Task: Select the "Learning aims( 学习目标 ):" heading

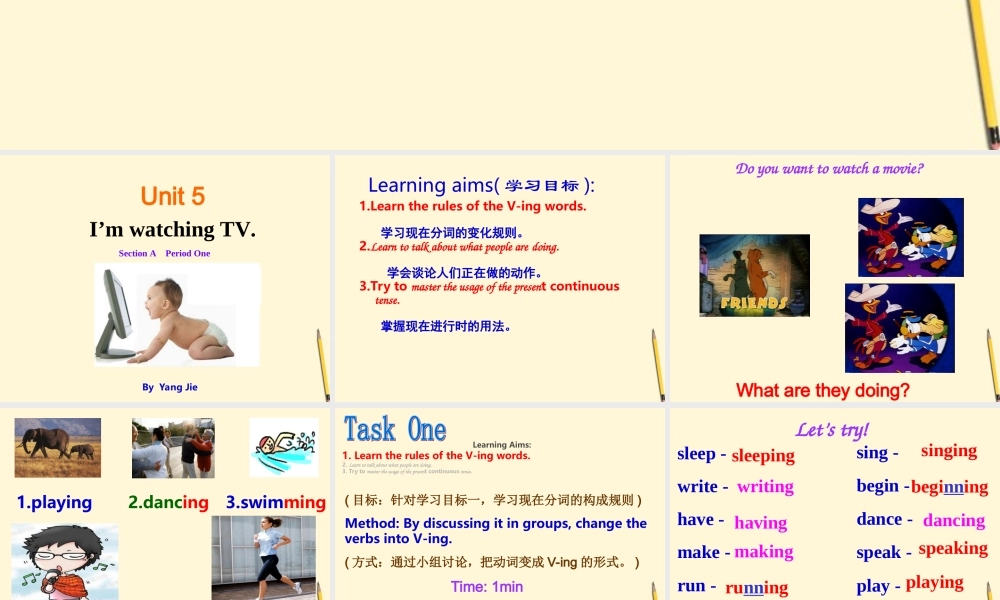Action: [482, 185]
